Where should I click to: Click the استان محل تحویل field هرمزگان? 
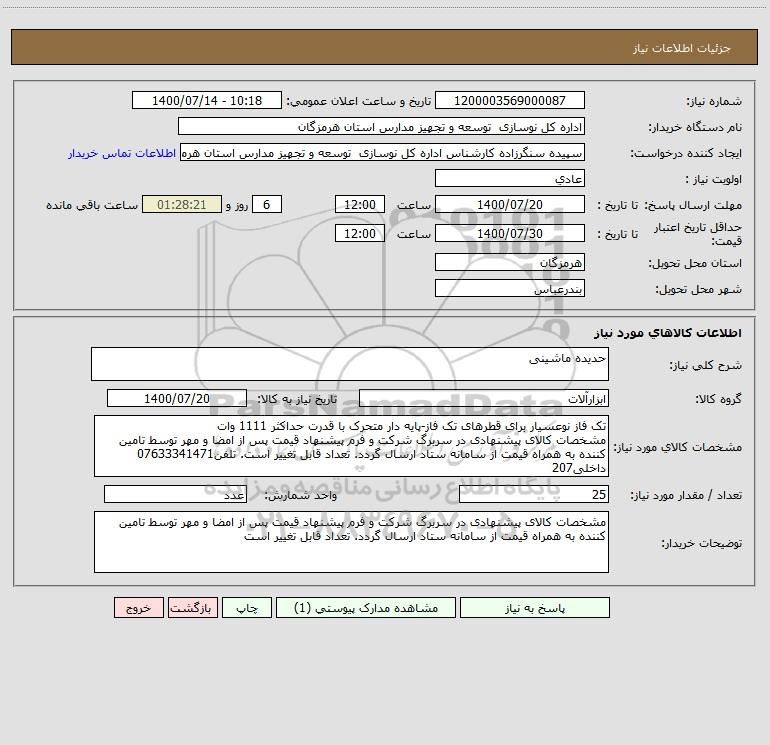510,262
